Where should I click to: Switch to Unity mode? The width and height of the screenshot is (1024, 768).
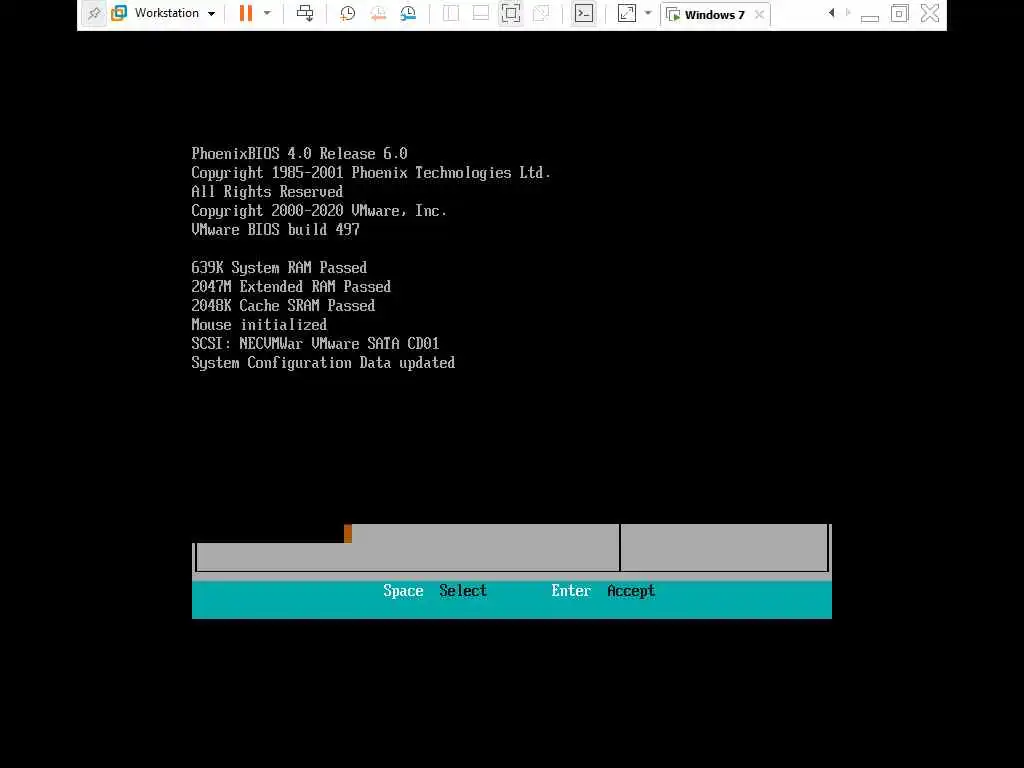541,13
